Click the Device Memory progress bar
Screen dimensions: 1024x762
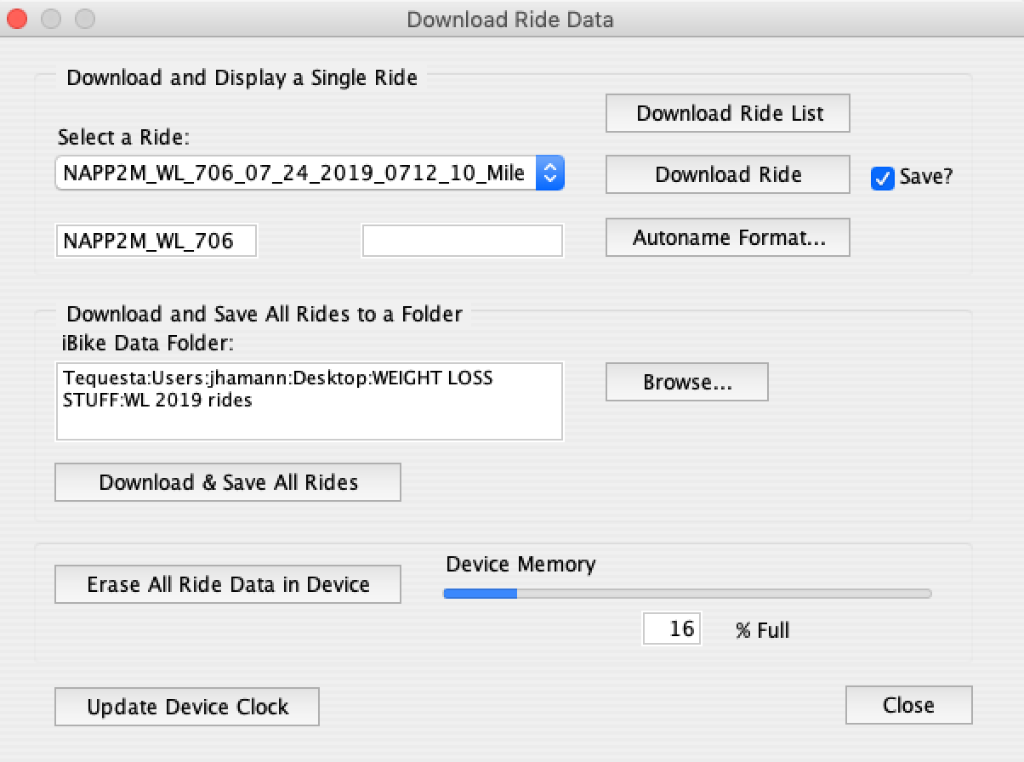pyautogui.click(x=687, y=593)
